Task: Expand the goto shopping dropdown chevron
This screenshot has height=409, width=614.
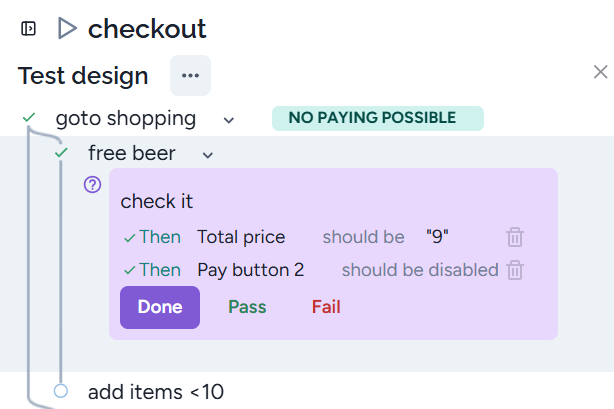Action: pos(229,120)
